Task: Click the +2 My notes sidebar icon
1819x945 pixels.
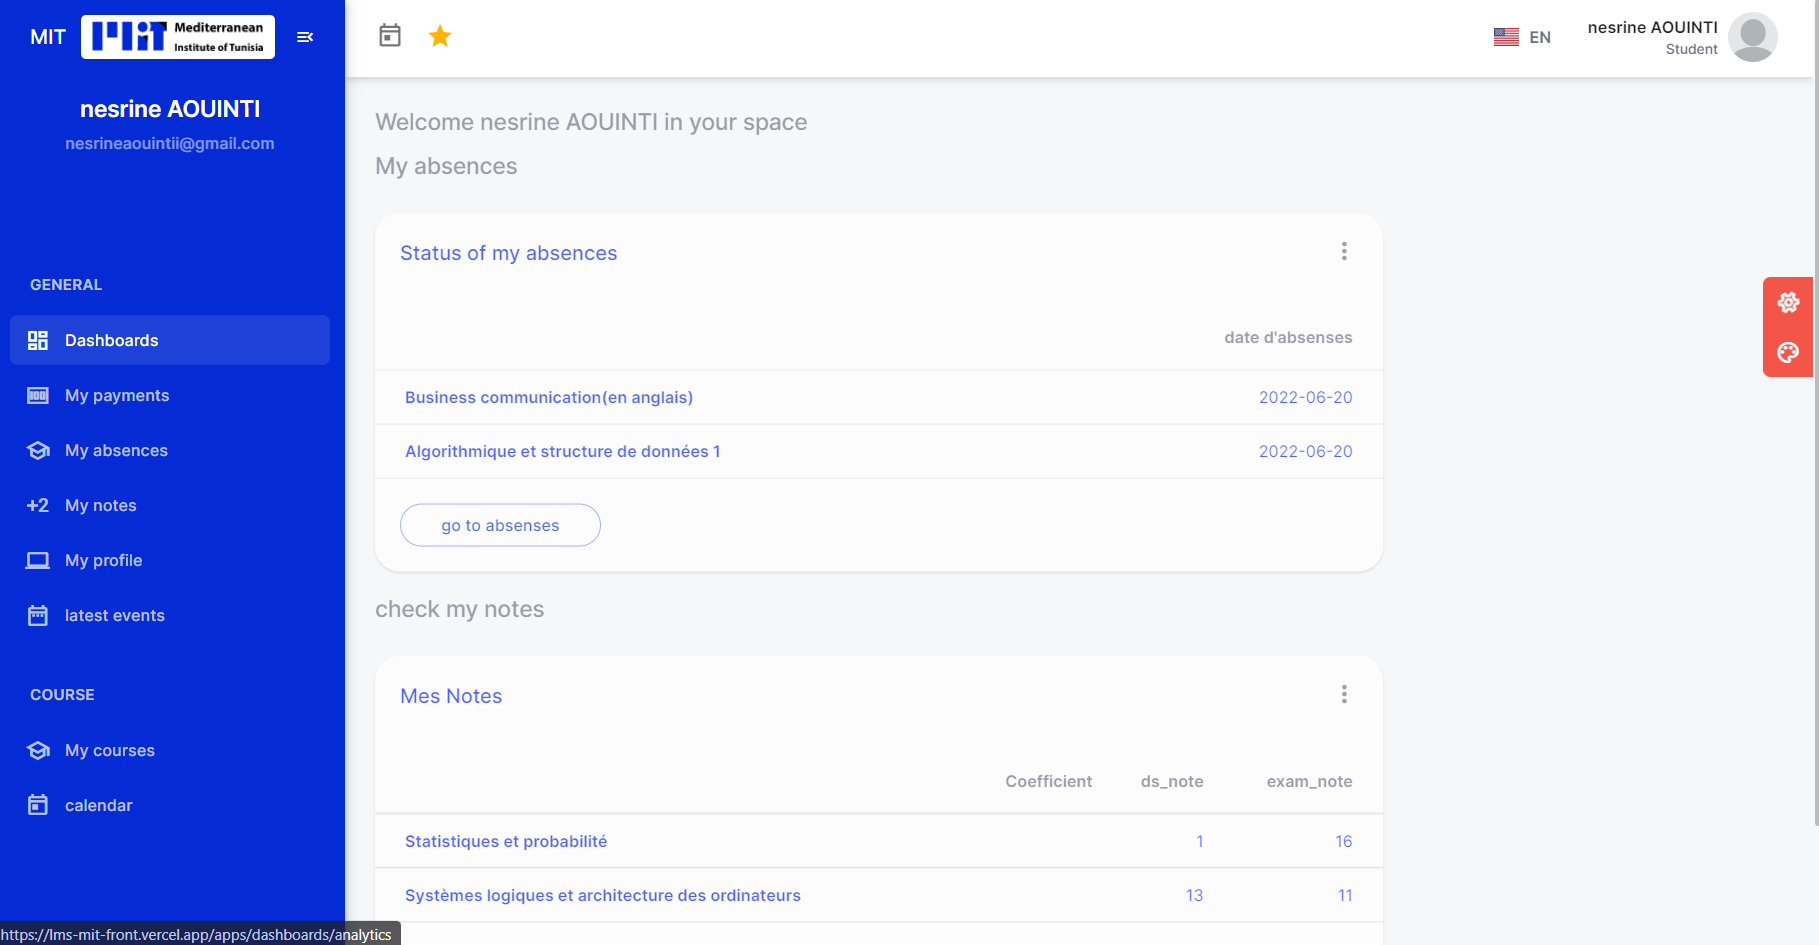Action: [38, 505]
